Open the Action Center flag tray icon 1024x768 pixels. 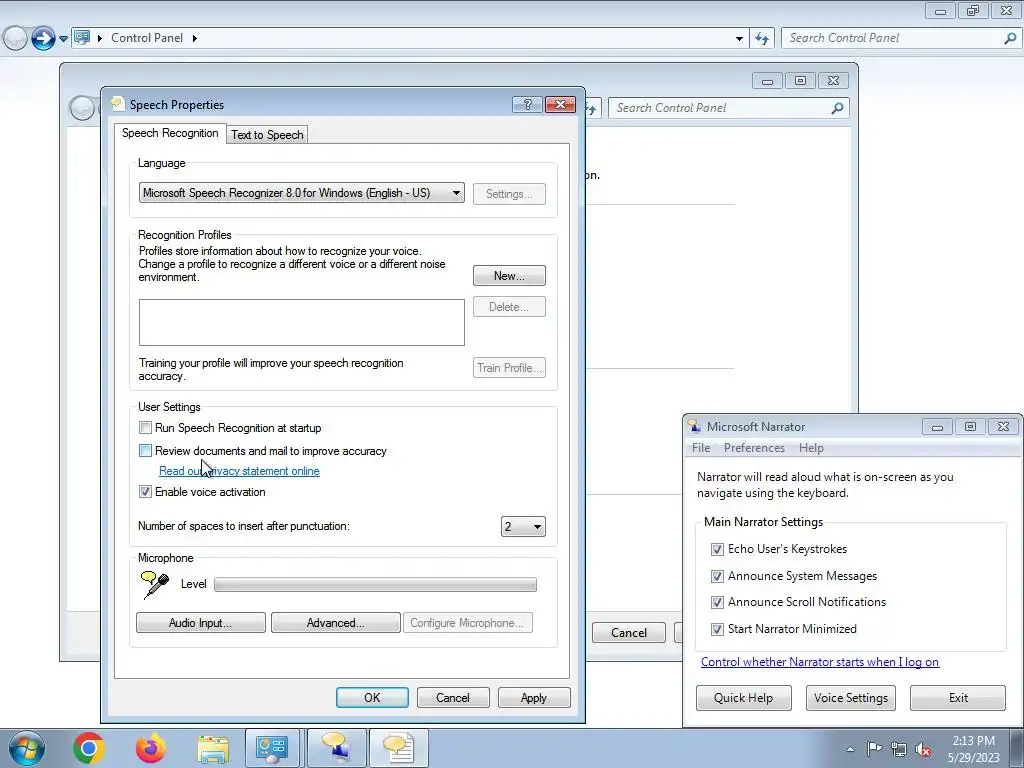[x=874, y=749]
